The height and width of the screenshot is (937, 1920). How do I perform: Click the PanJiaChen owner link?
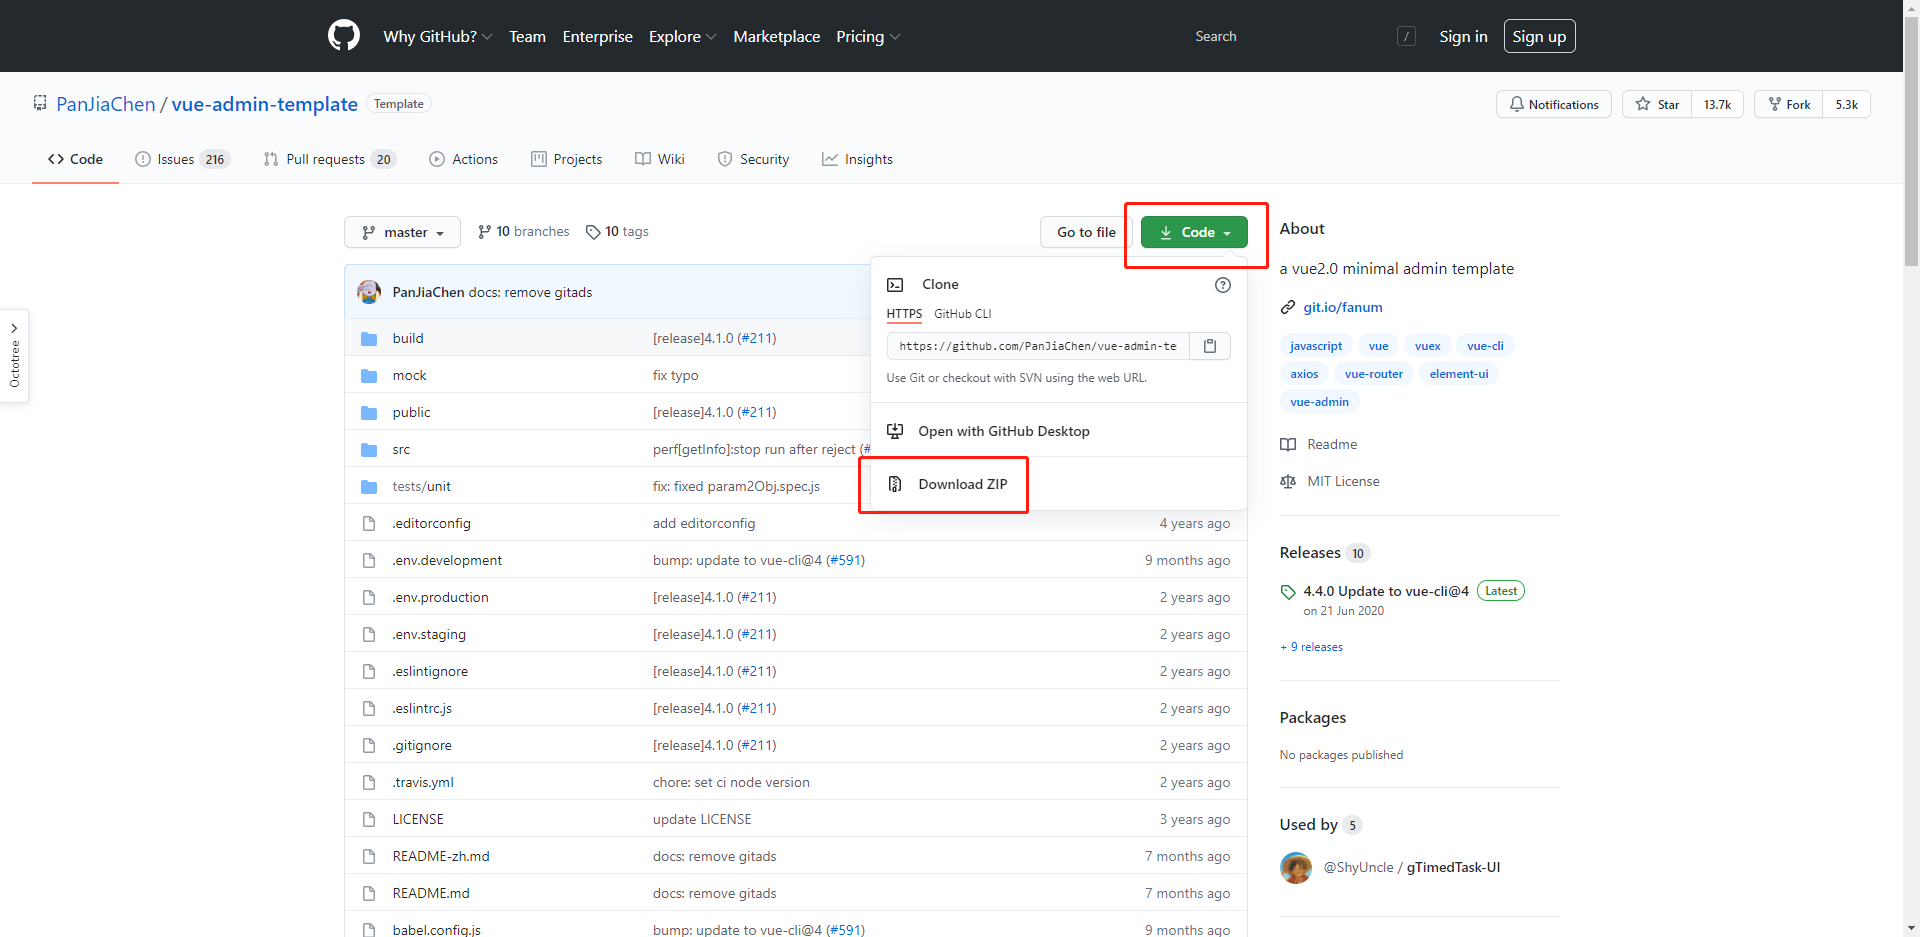(106, 104)
